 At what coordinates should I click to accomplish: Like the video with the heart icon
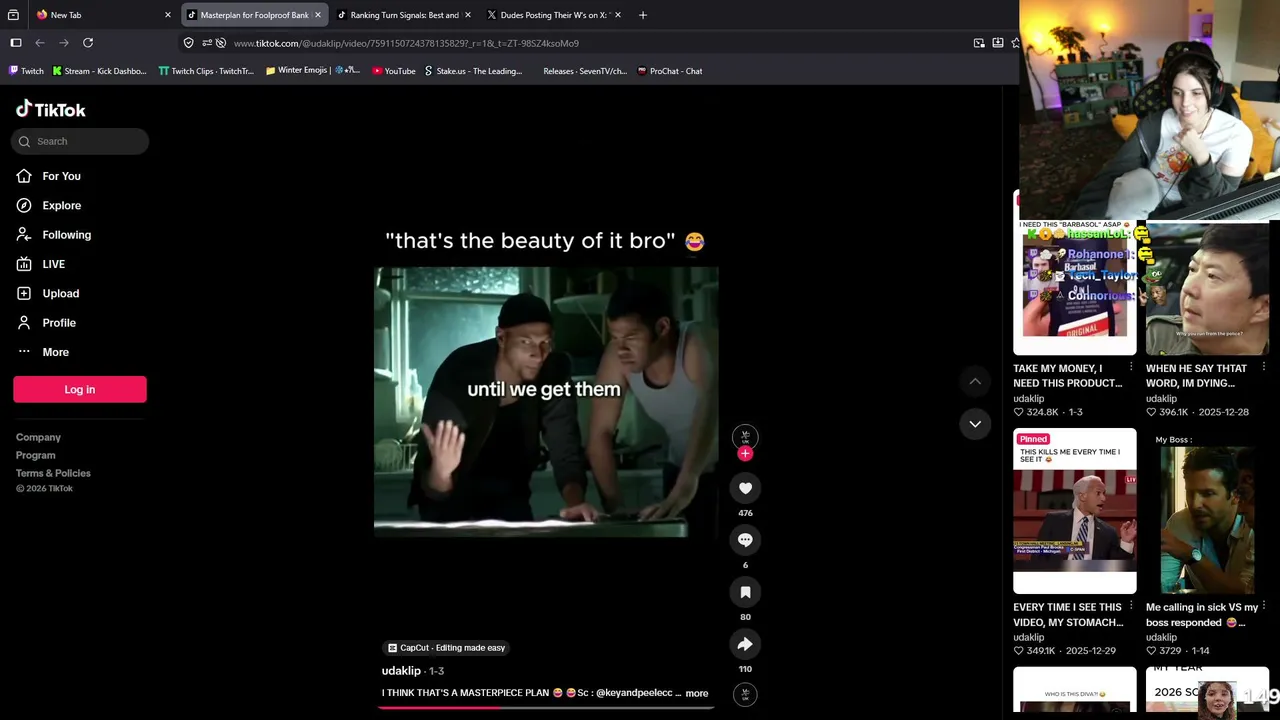pos(745,488)
